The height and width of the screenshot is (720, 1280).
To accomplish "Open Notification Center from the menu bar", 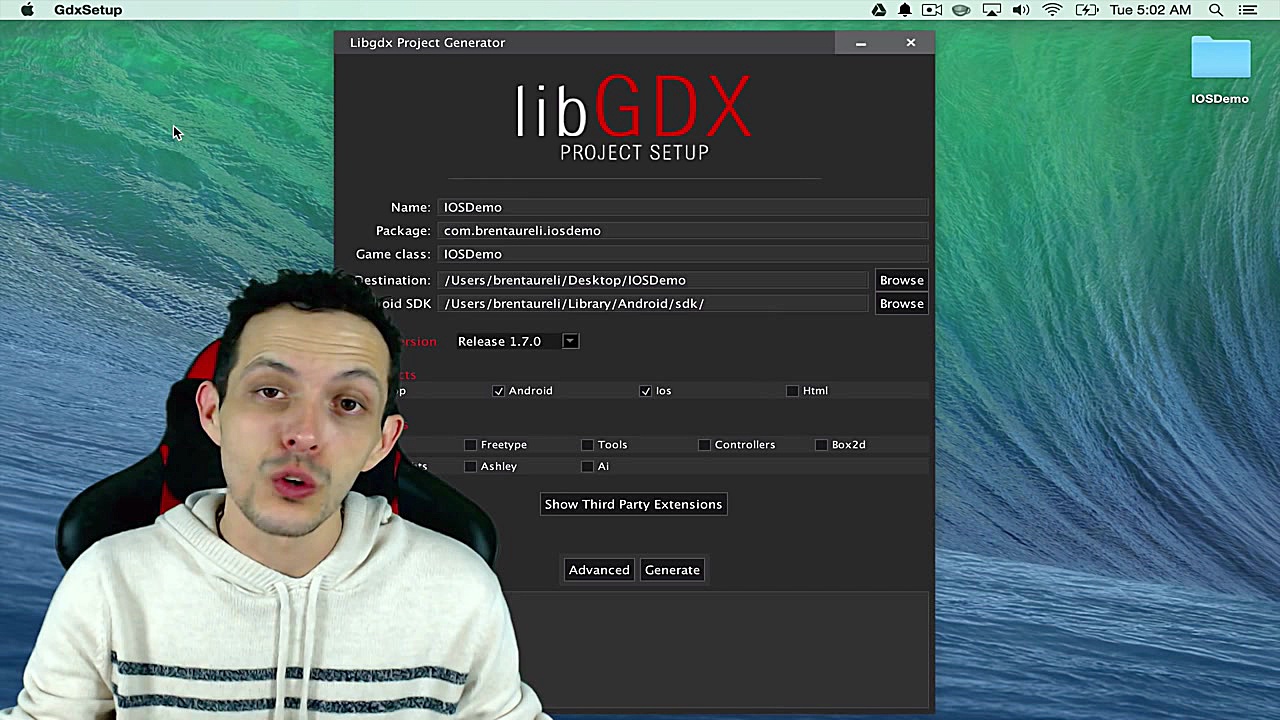I will click(x=1248, y=10).
